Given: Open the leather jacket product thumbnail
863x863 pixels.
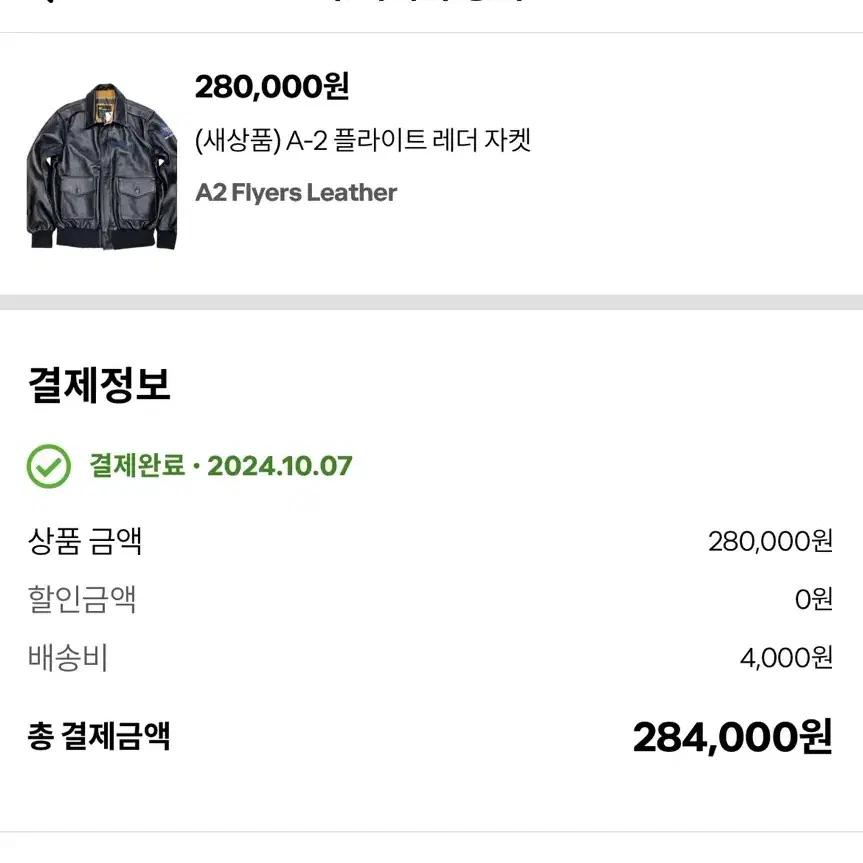Looking at the screenshot, I should click(x=102, y=166).
